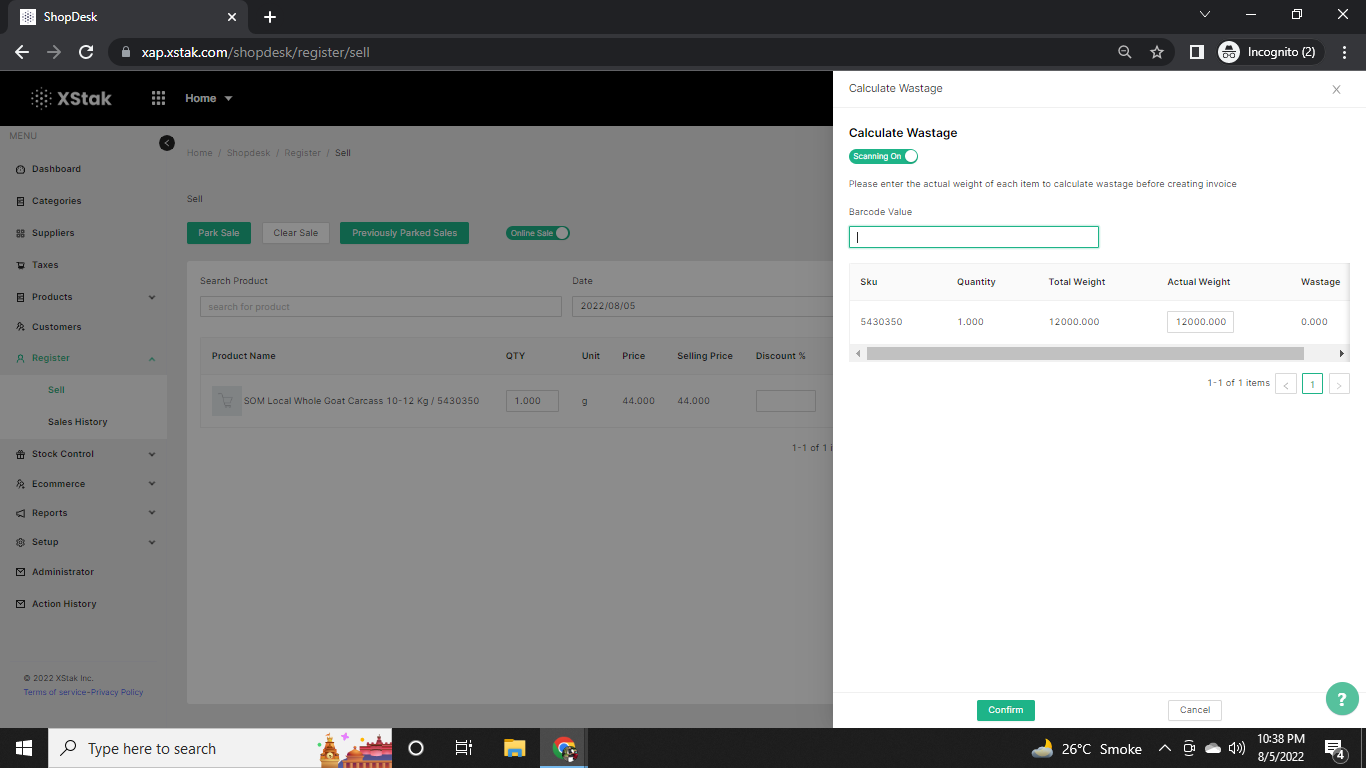Reload the page using the refresh icon

86,52
